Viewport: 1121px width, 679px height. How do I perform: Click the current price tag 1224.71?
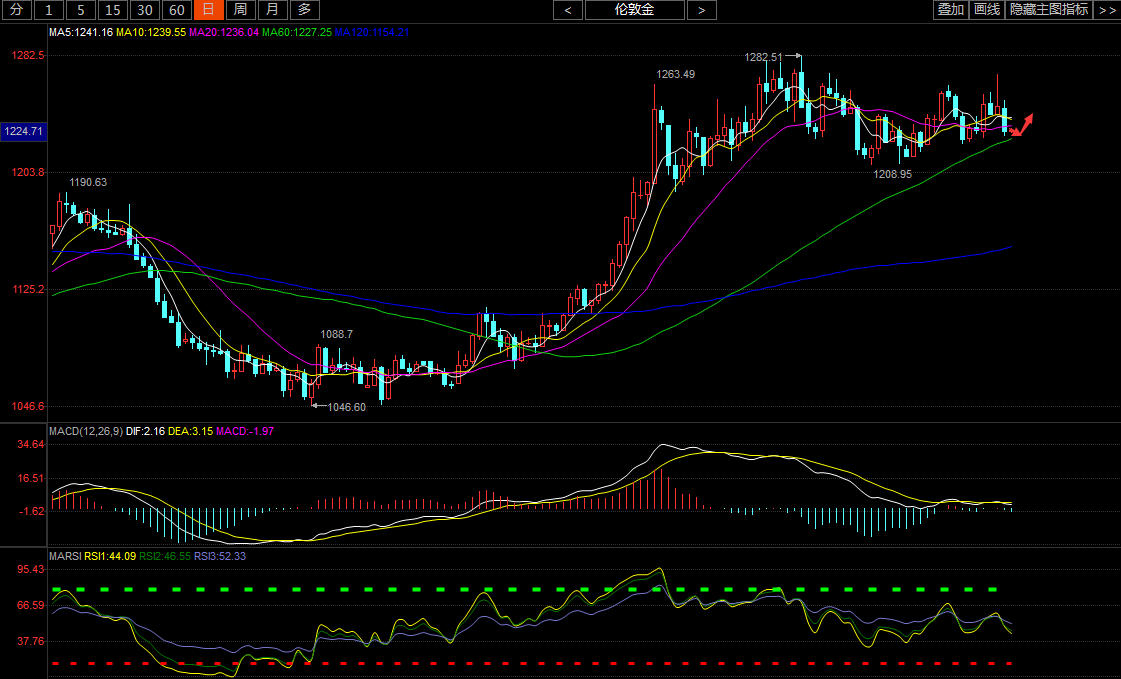pos(24,132)
